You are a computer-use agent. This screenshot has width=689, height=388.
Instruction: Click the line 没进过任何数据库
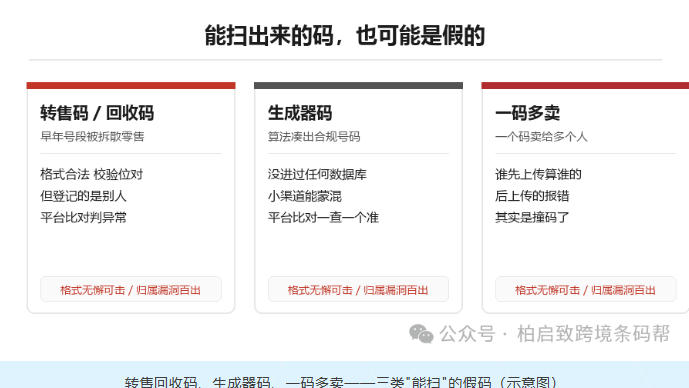click(x=317, y=174)
